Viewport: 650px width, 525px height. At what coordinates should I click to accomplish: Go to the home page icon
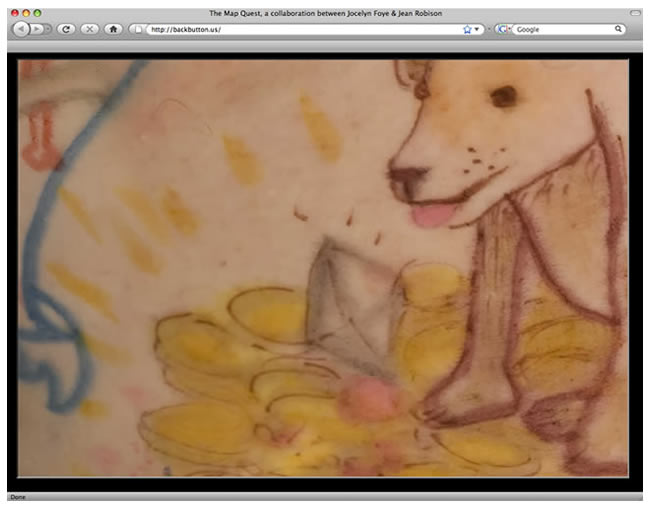tap(113, 29)
